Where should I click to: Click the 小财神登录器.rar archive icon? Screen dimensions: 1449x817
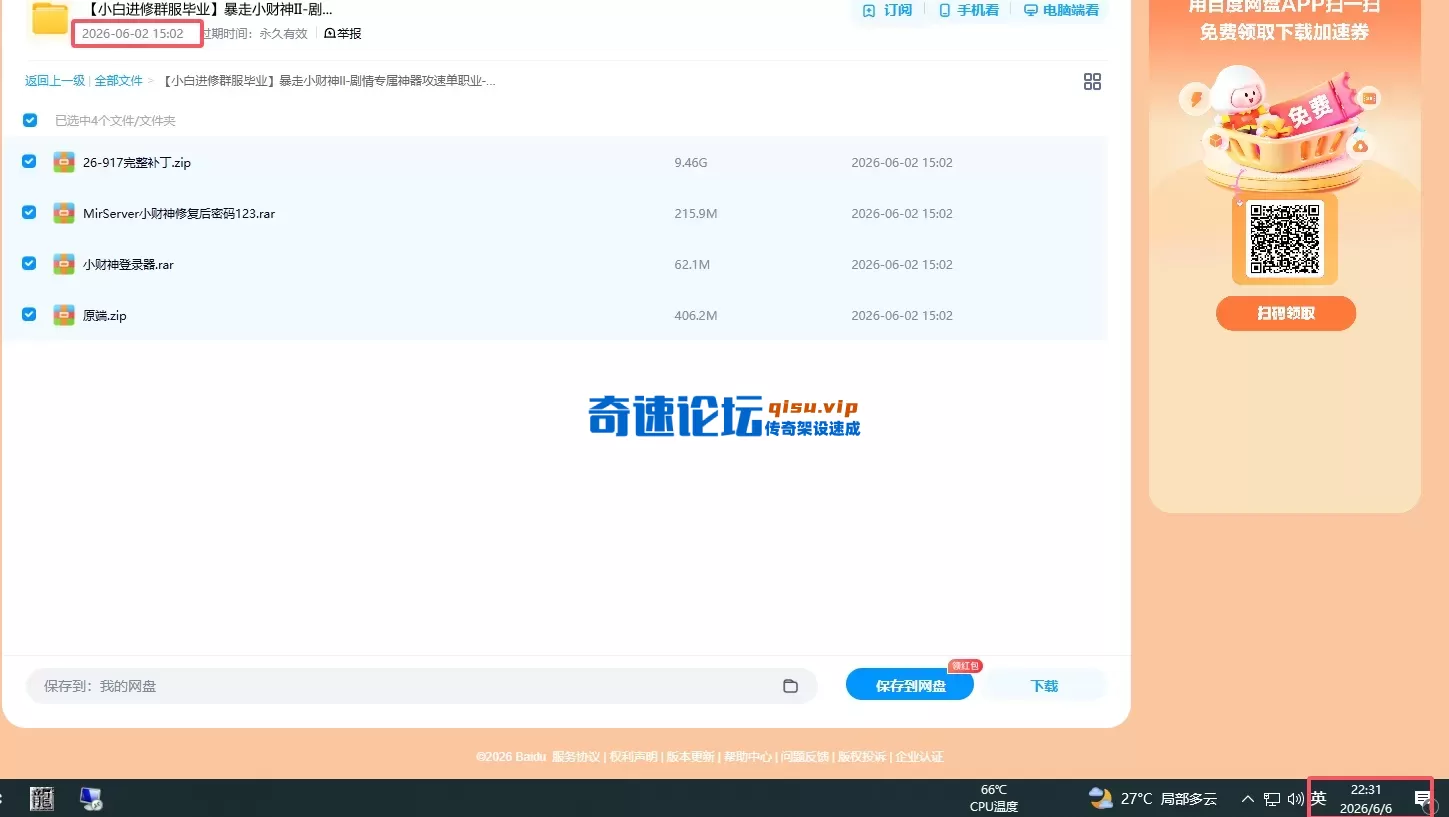tap(64, 264)
